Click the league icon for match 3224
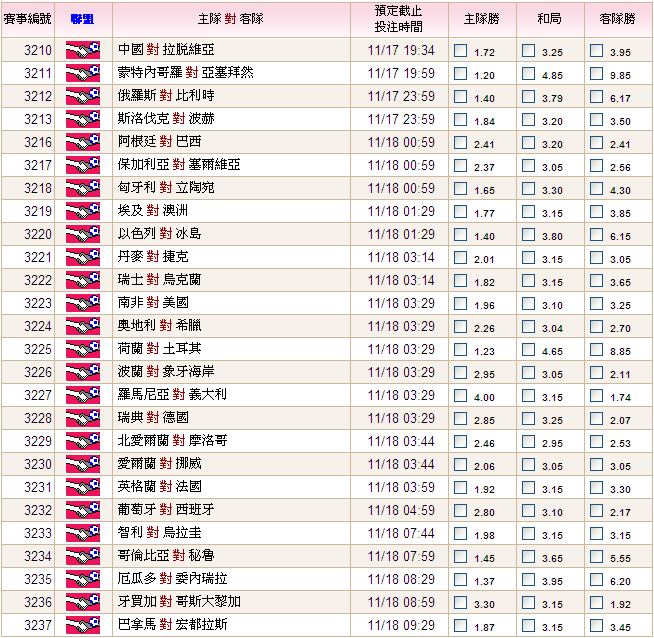The height and width of the screenshot is (638, 654). [x=83, y=326]
